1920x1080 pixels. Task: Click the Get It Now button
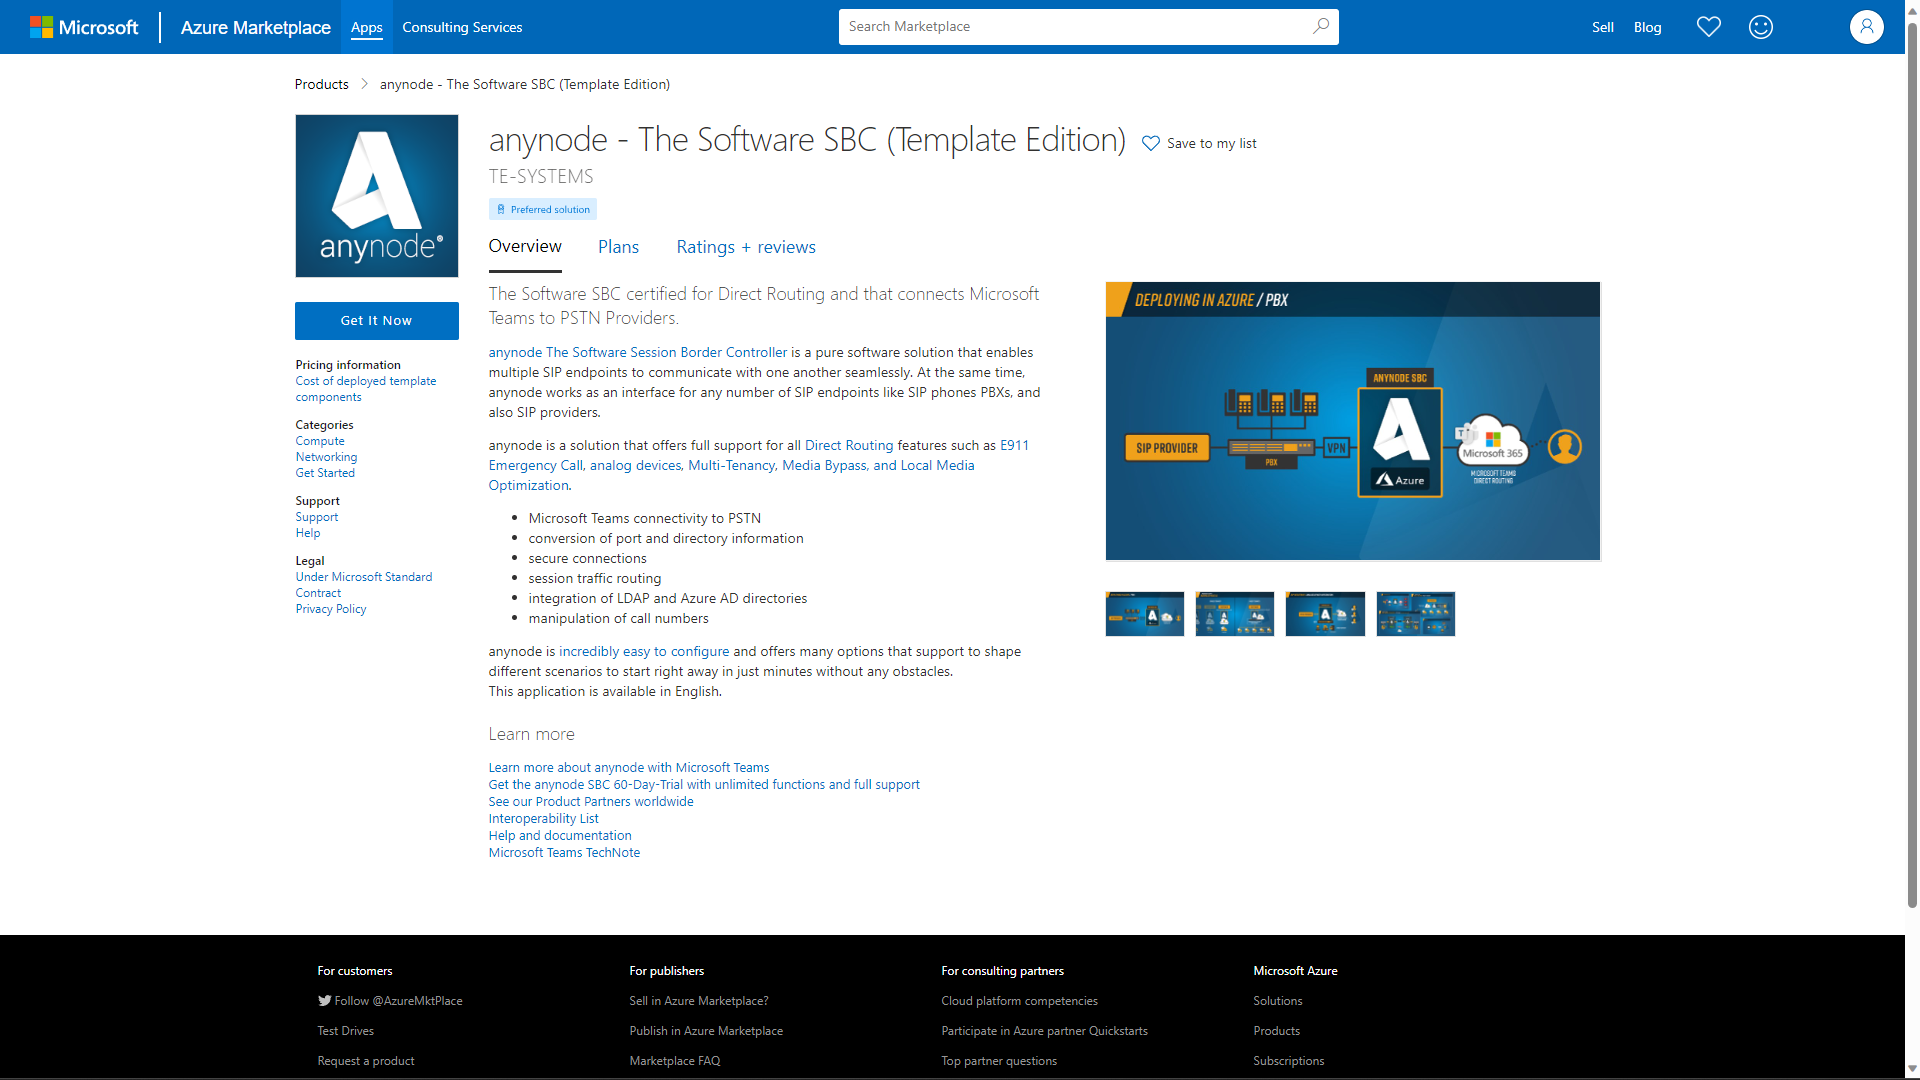click(377, 320)
